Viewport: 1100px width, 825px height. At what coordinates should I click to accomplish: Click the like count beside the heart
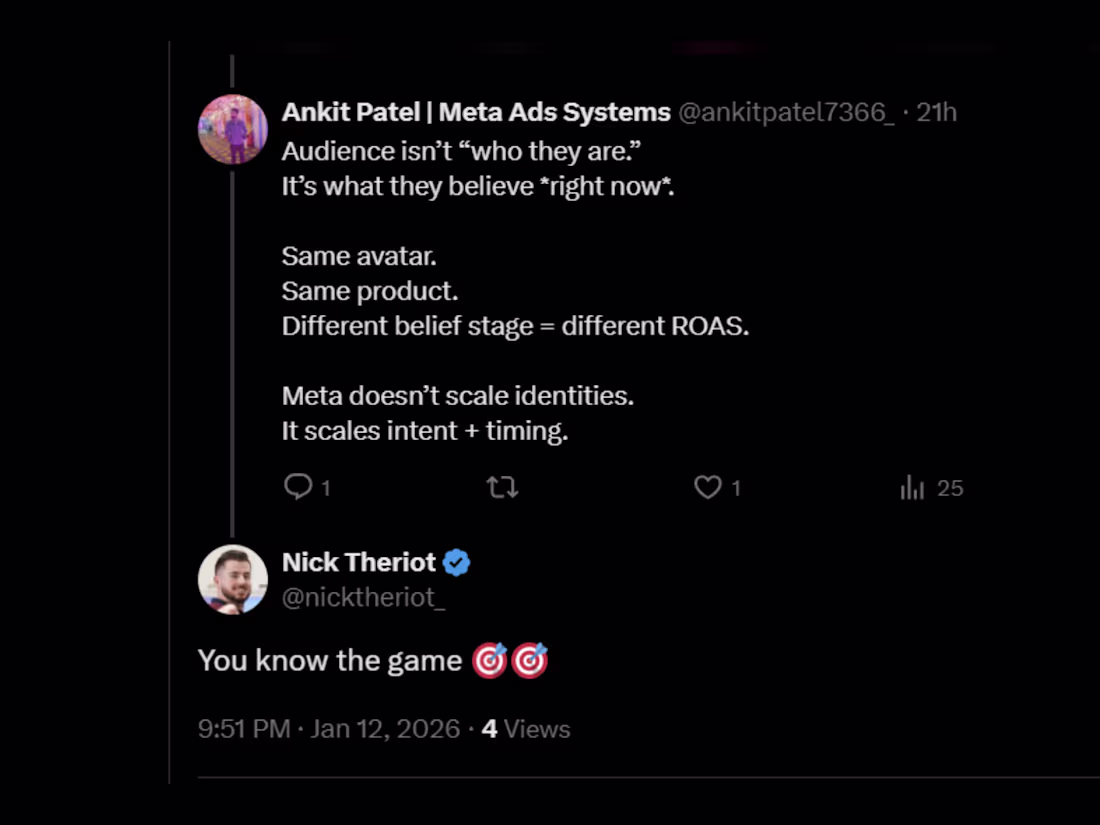point(736,488)
